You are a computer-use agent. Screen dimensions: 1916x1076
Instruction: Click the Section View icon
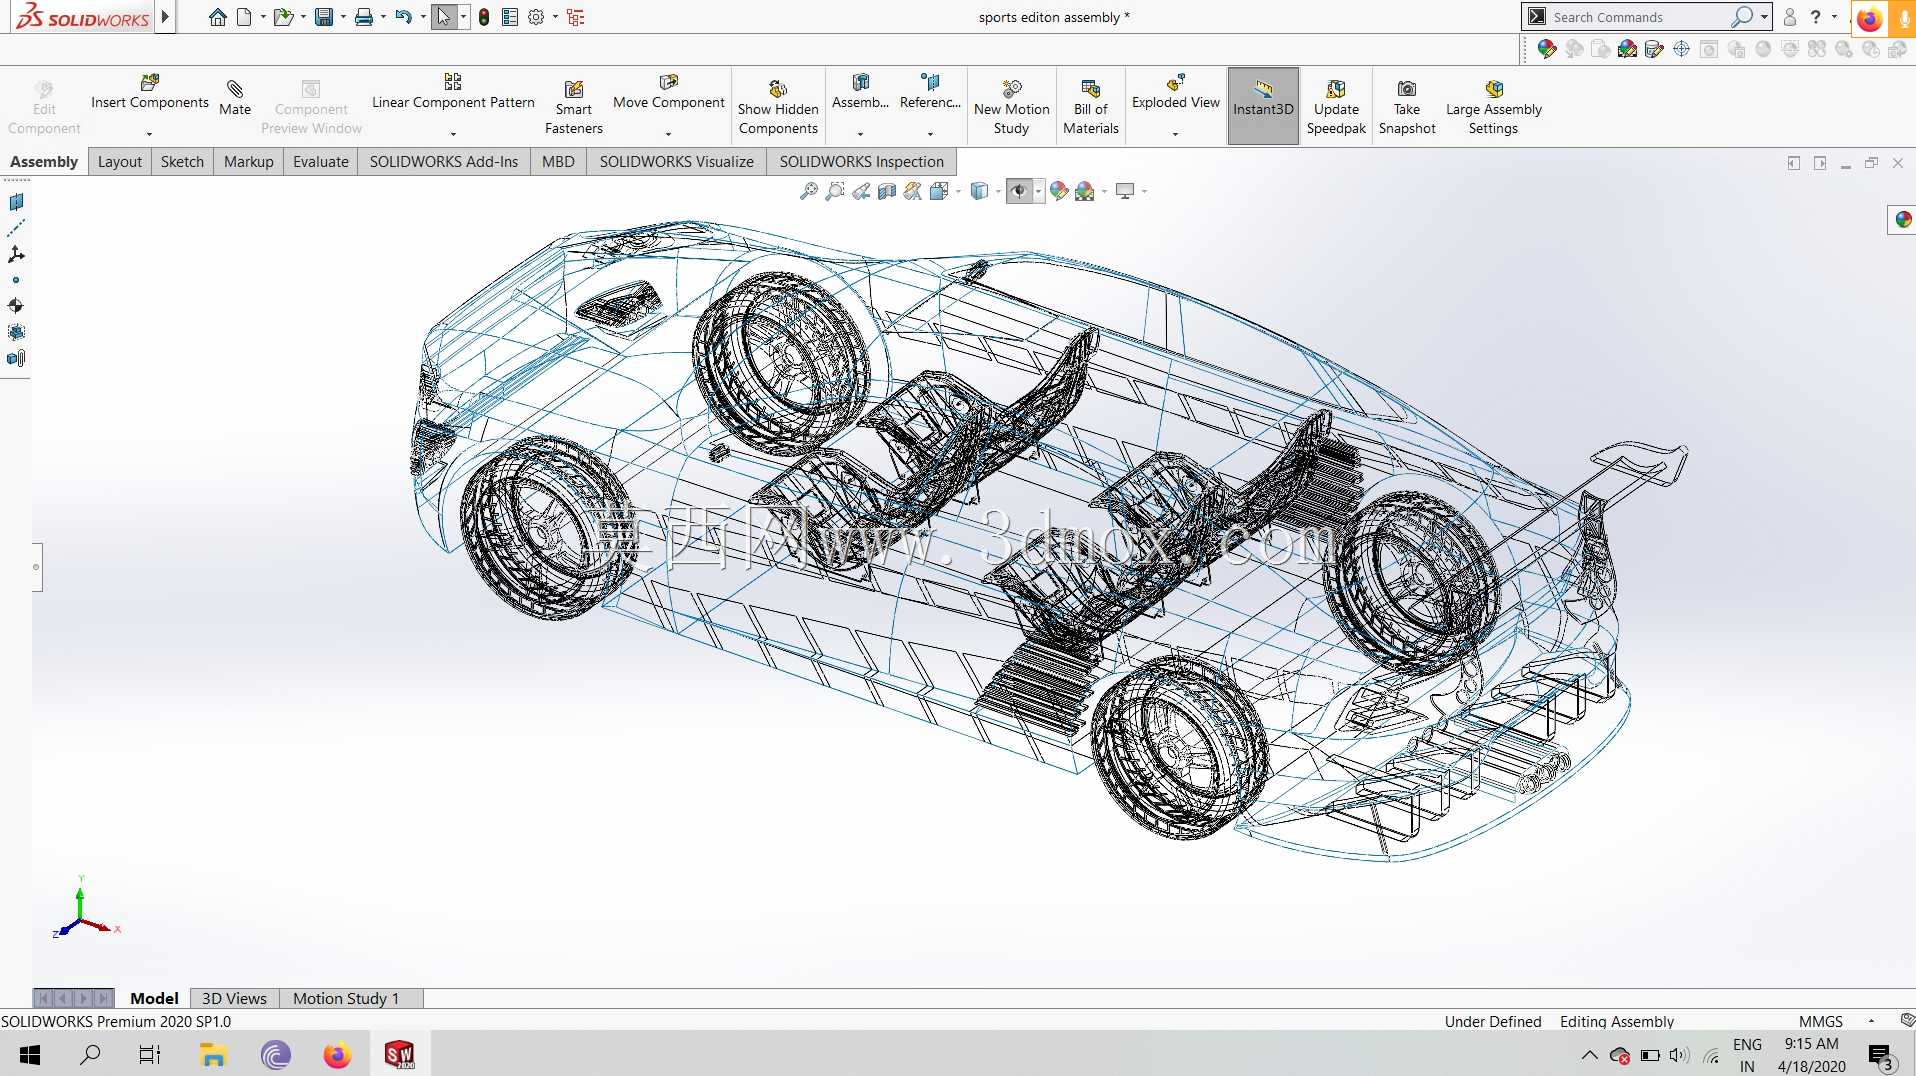click(887, 191)
